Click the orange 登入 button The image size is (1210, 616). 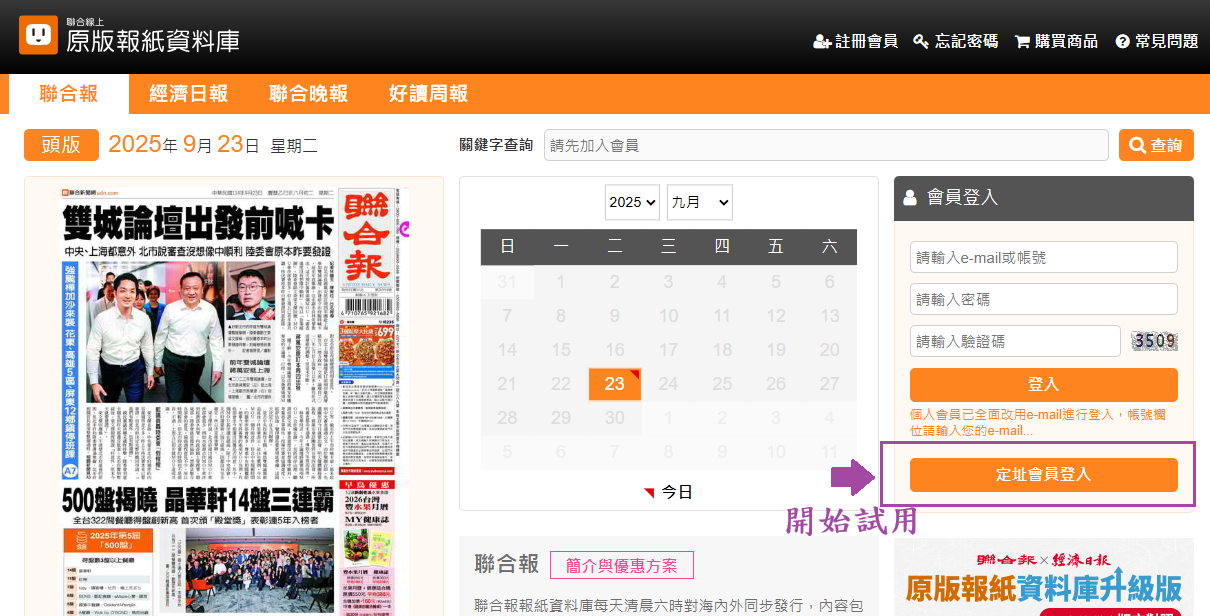point(1044,385)
